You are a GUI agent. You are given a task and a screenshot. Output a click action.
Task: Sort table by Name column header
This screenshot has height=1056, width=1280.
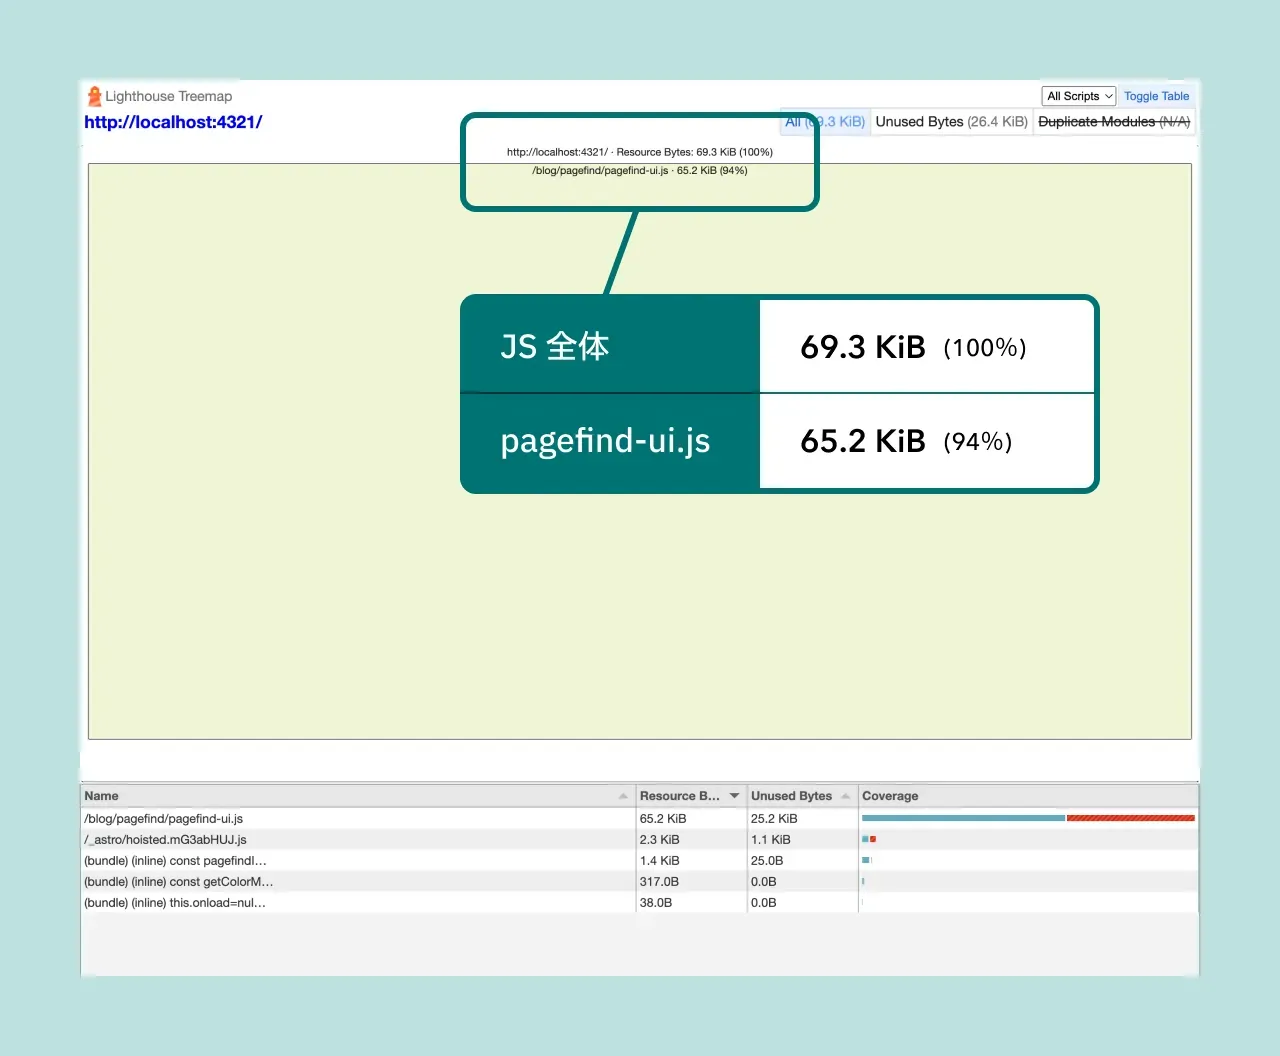pyautogui.click(x=102, y=796)
